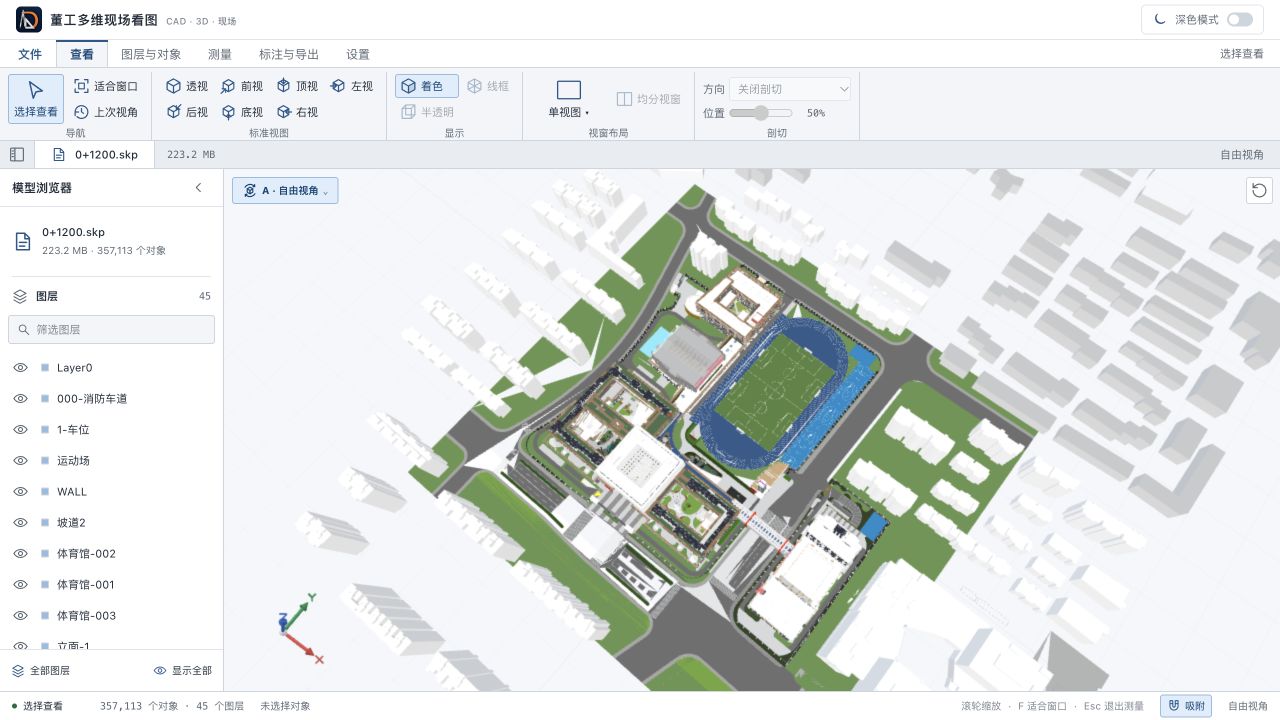Return to 上次视角 previous view
The height and width of the screenshot is (720, 1280).
pos(106,112)
